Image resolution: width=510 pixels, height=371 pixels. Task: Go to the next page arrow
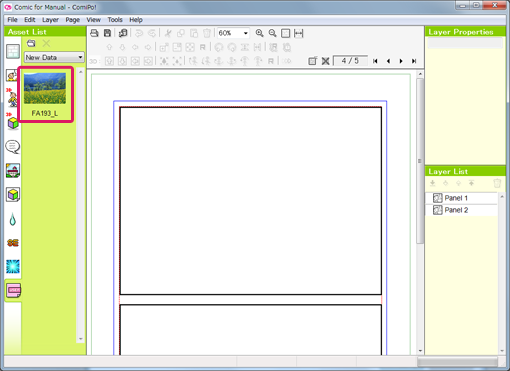401,61
